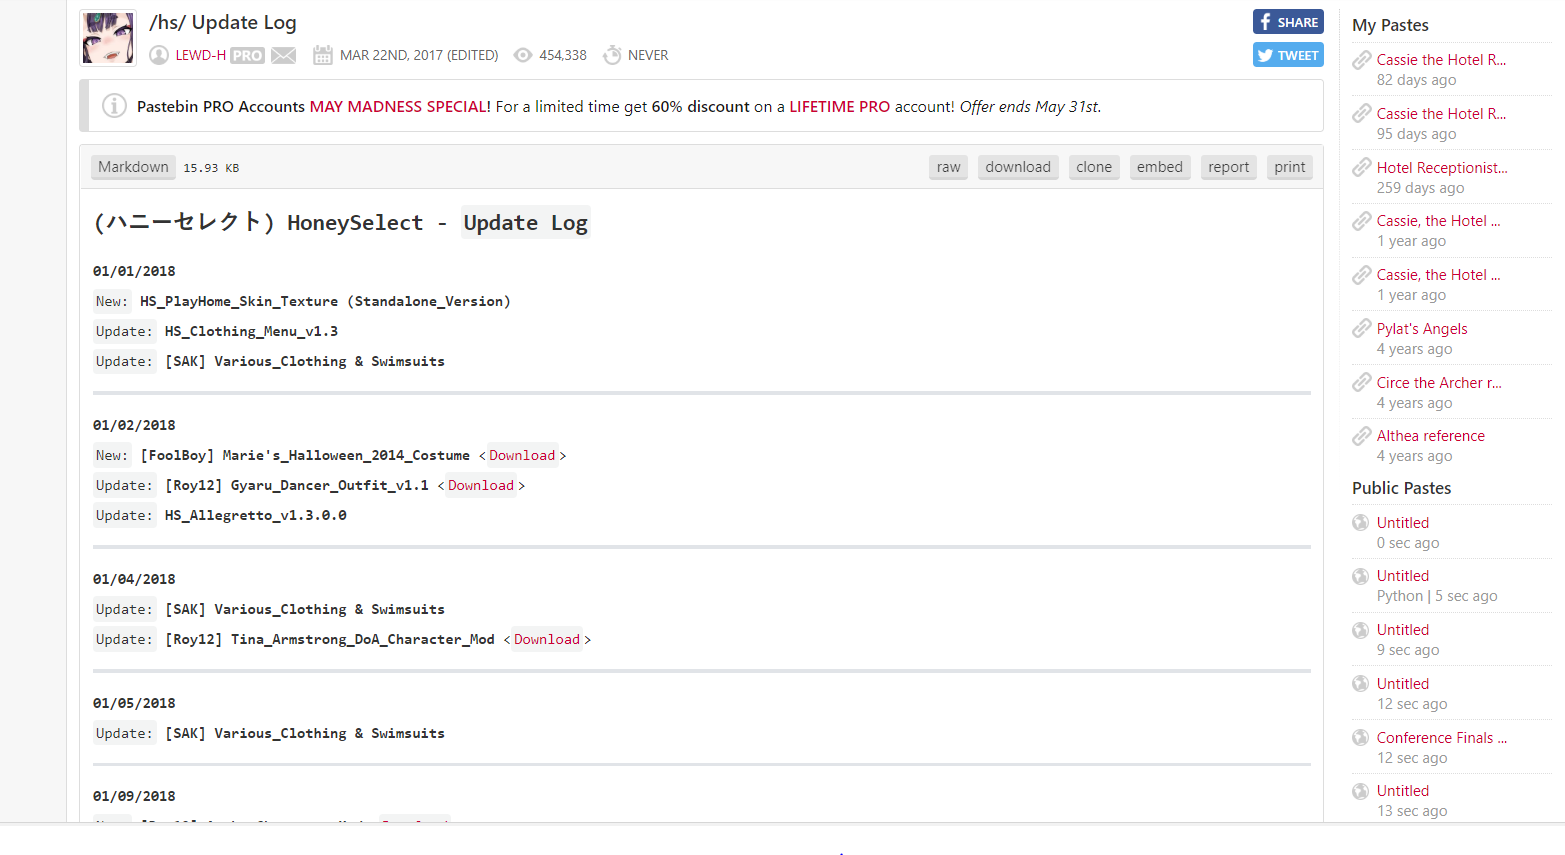This screenshot has width=1565, height=855.
Task: Open the Hotel Receptionist paste
Action: pos(1442,168)
